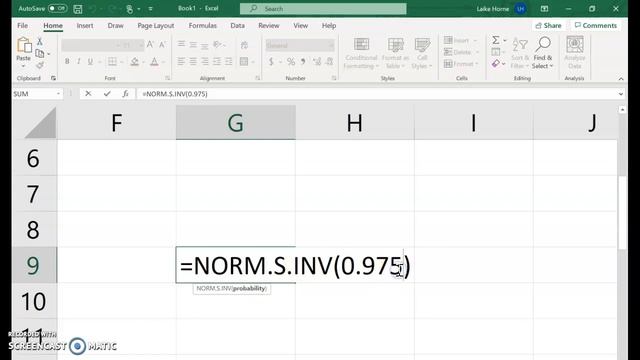
Task: Click Increase Decimal icon
Action: pyautogui.click(x=317, y=62)
